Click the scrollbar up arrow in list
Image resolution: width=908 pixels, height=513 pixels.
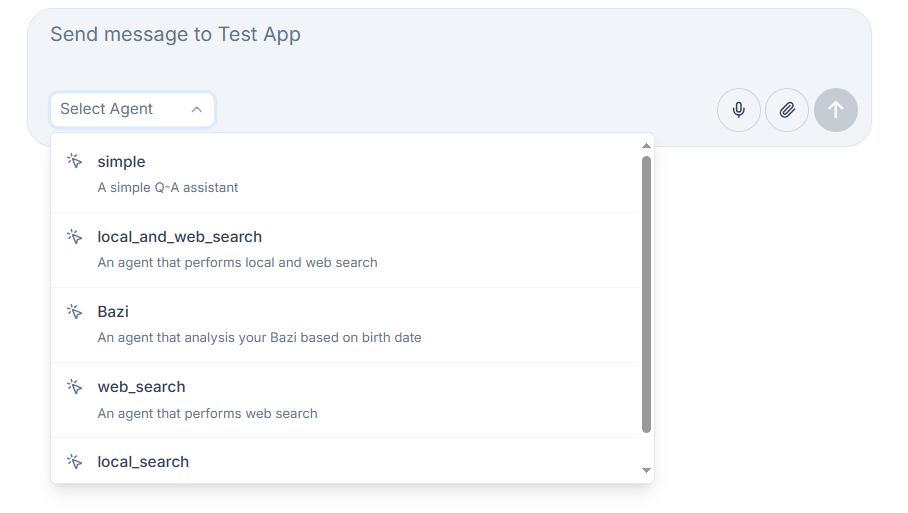(x=646, y=146)
